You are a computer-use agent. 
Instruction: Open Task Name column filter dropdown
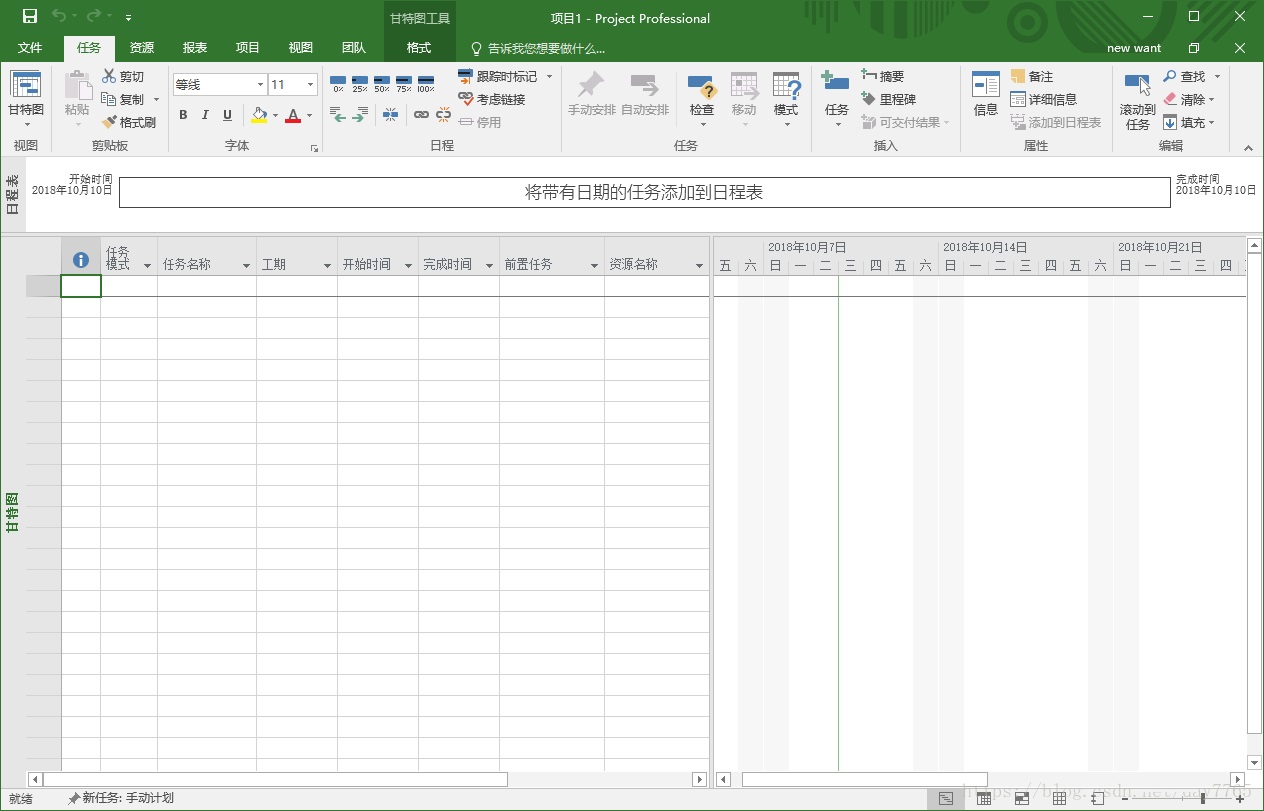point(247,265)
